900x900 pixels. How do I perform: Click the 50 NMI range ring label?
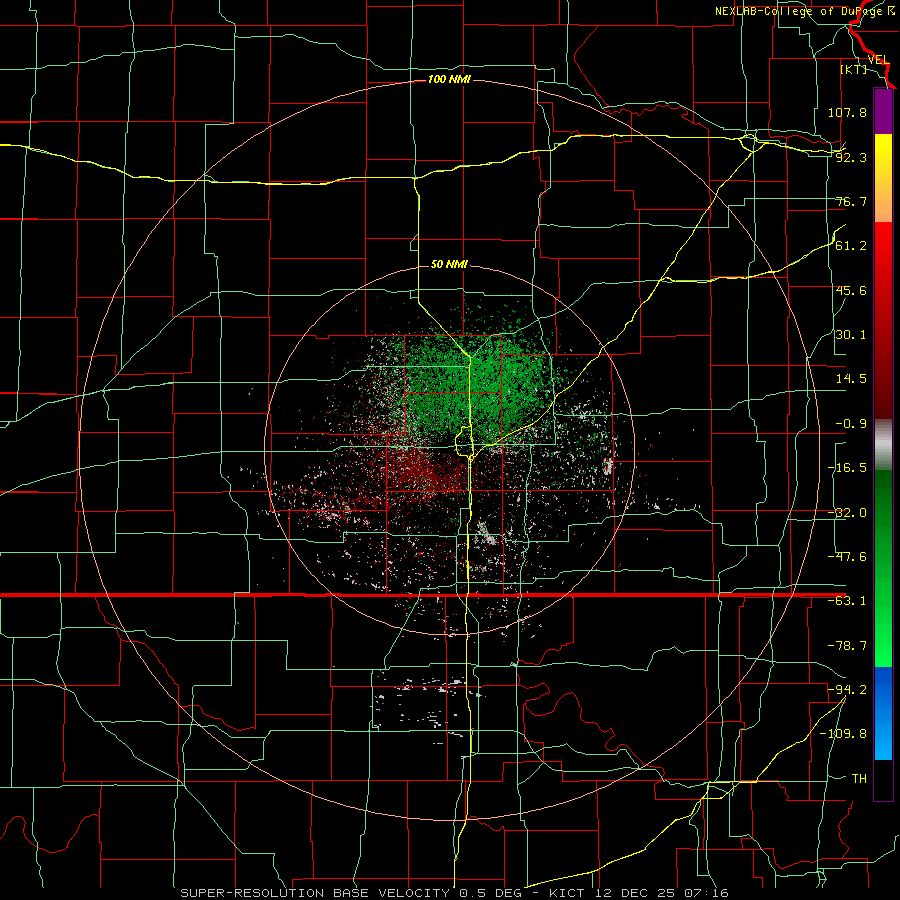(x=449, y=264)
